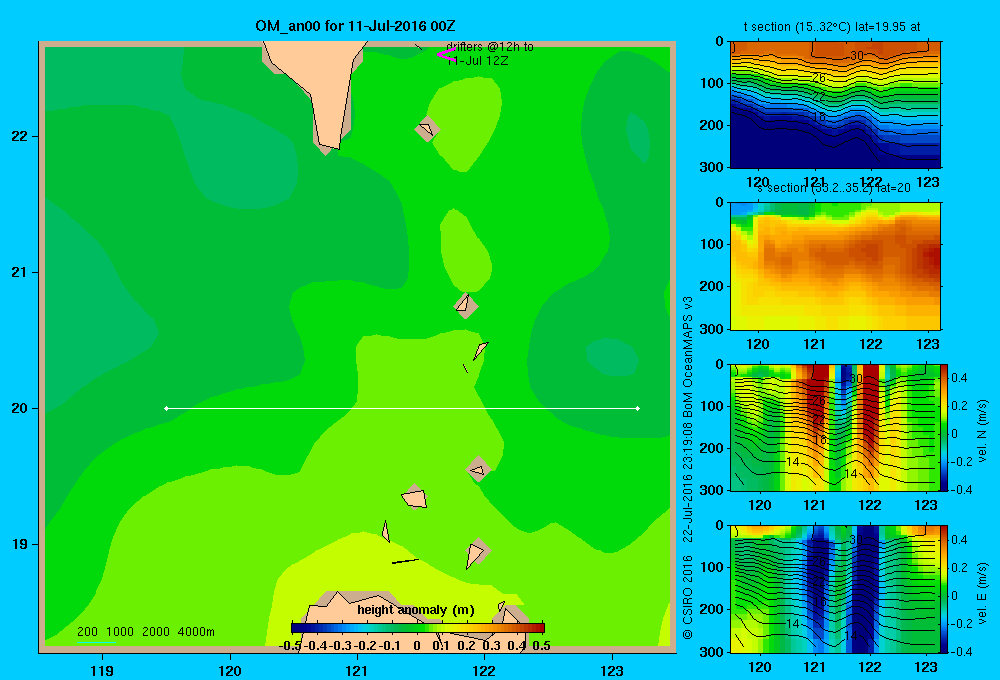The height and width of the screenshot is (680, 1000).
Task: Click the "2000" depth contour legend entry
Action: [x=156, y=632]
